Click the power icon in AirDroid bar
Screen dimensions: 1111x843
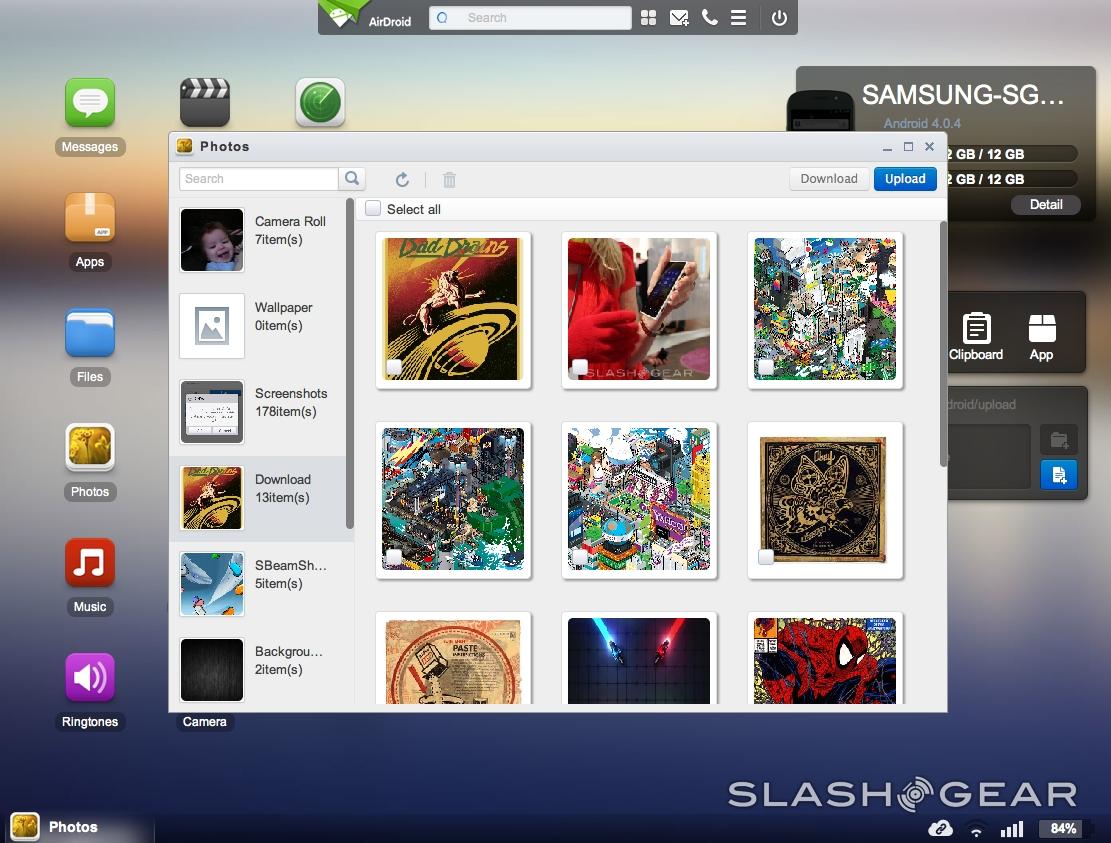tap(779, 18)
